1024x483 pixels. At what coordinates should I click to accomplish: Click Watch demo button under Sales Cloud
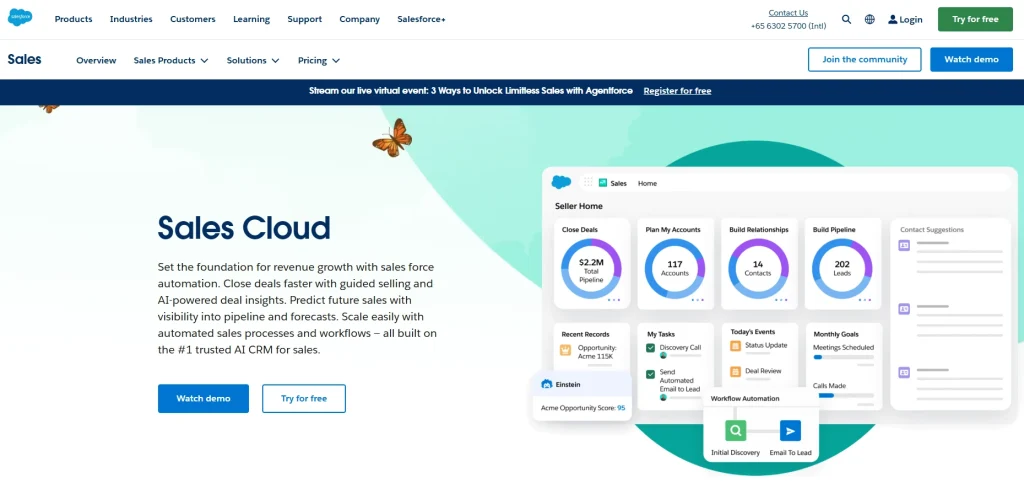point(203,398)
